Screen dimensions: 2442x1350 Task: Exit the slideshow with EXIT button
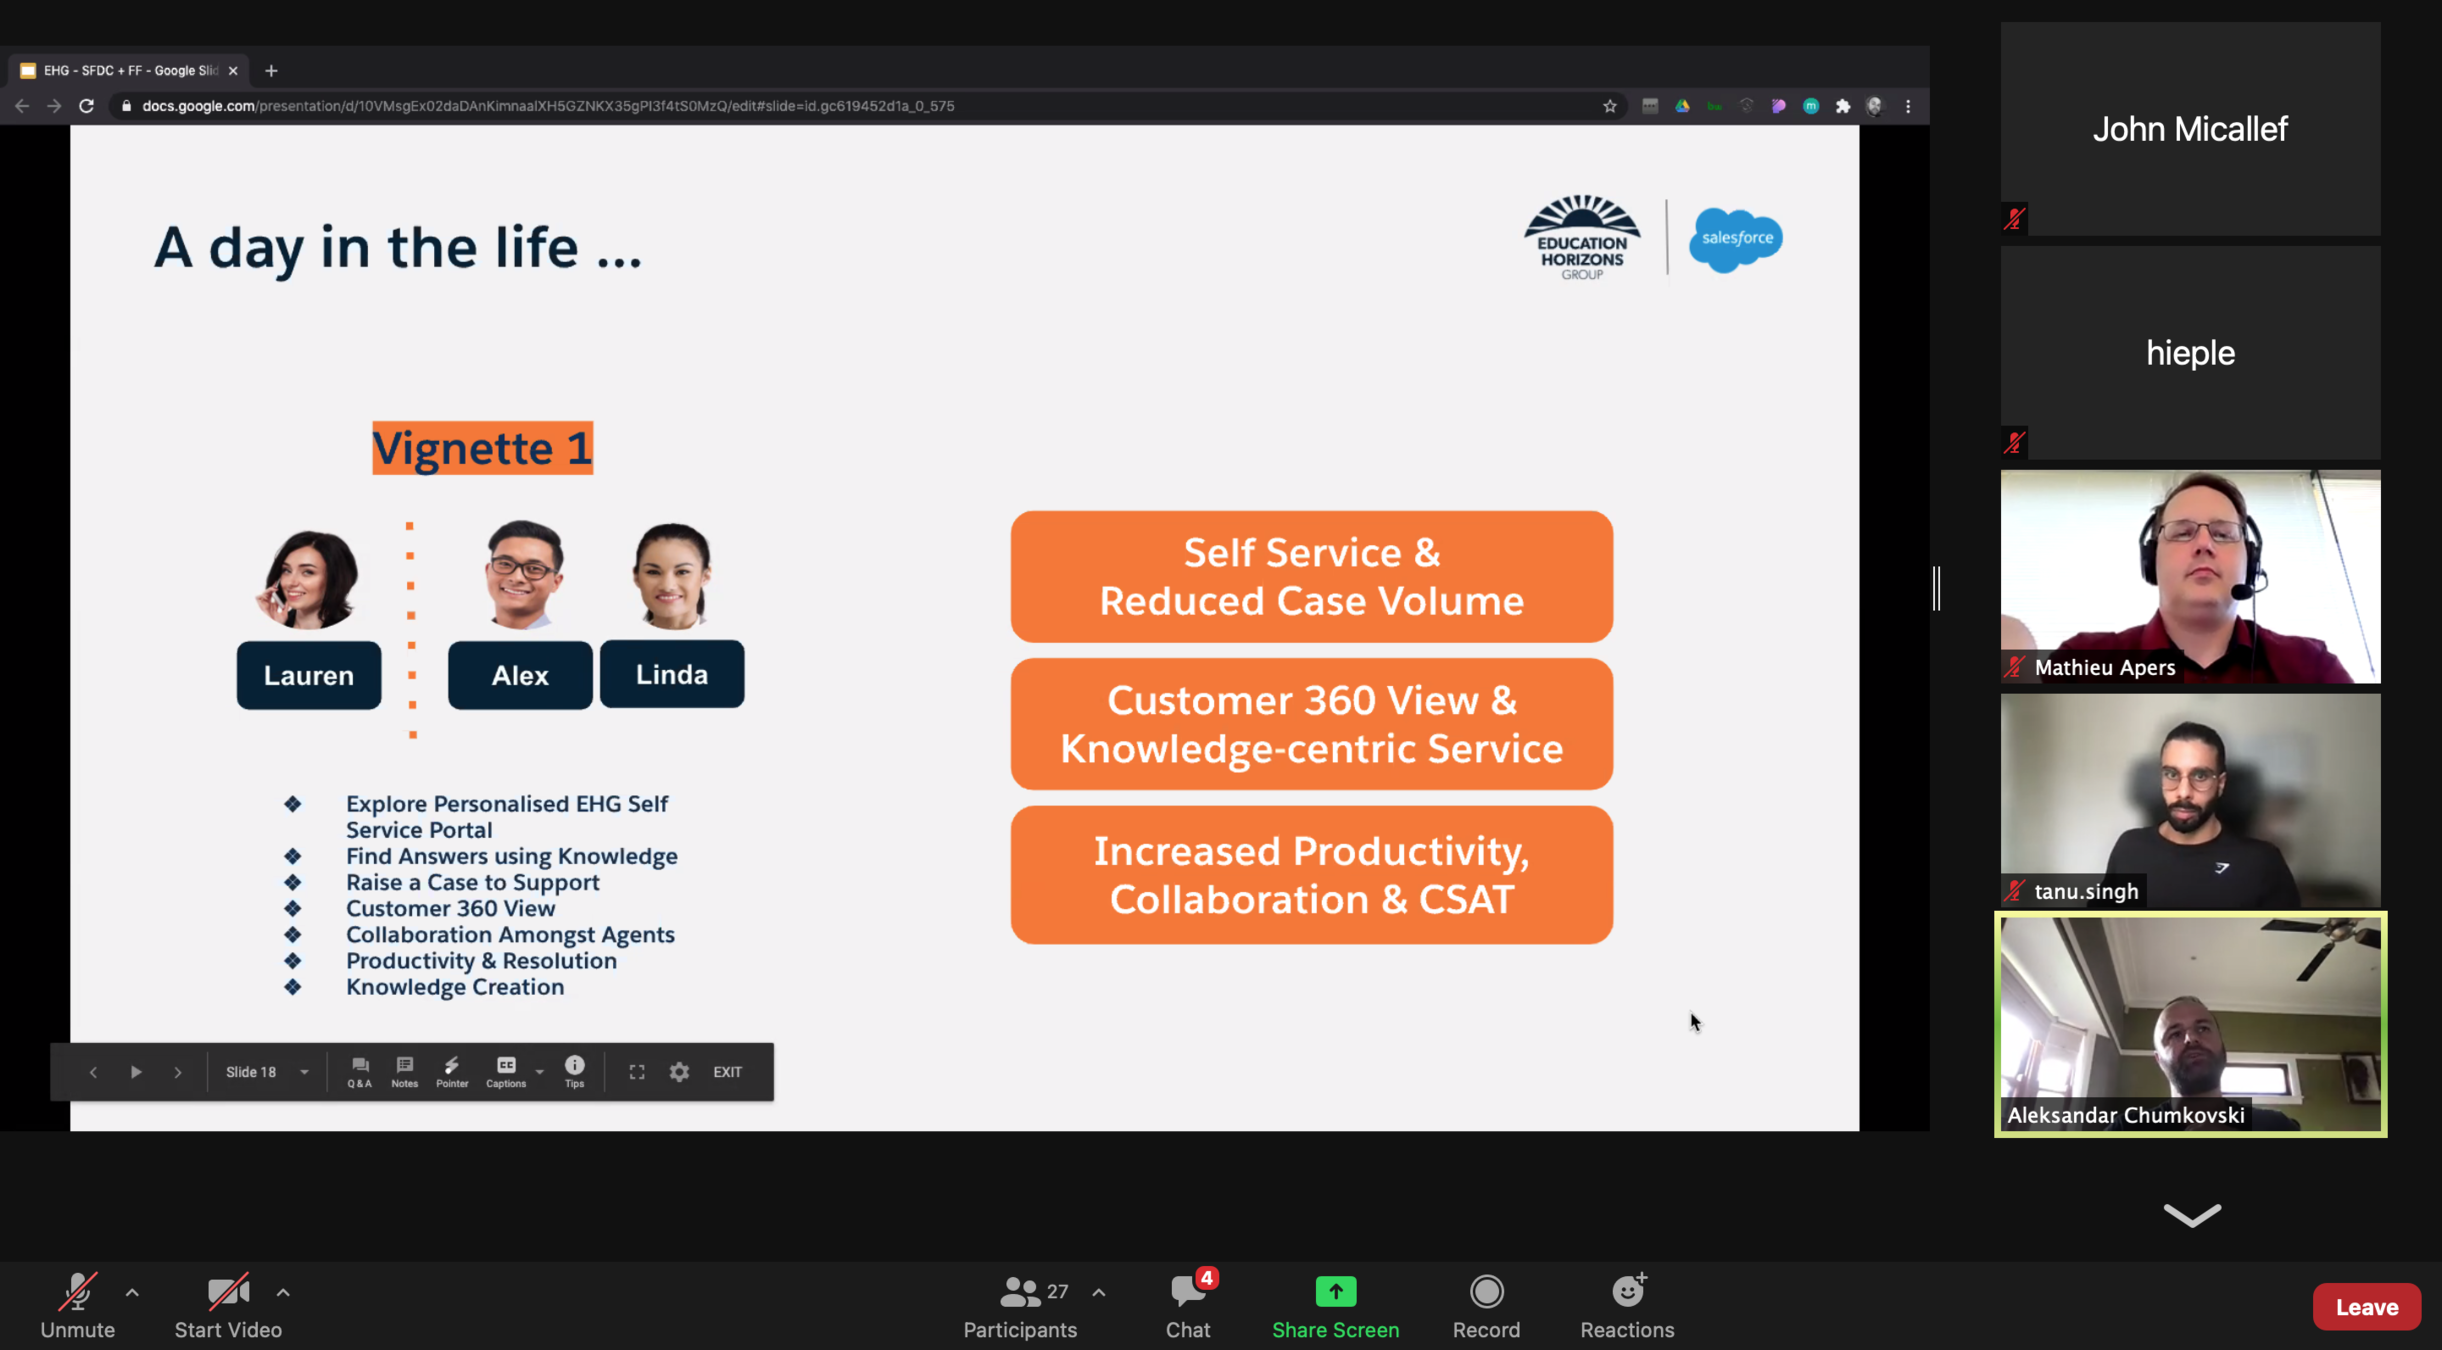coord(727,1072)
